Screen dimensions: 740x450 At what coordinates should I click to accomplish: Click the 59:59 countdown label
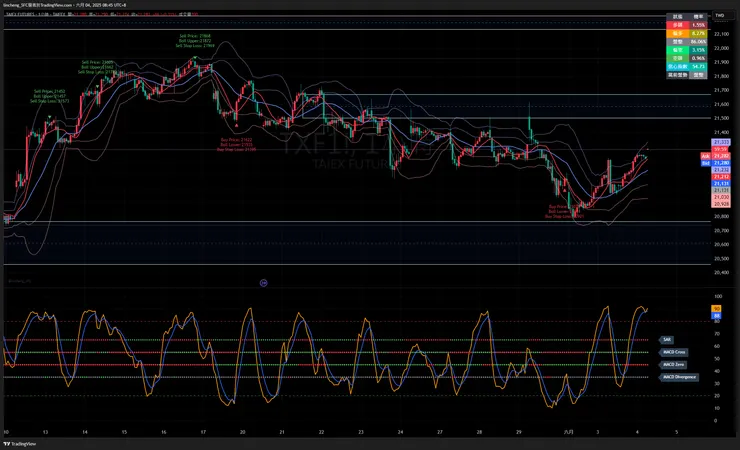tap(721, 149)
